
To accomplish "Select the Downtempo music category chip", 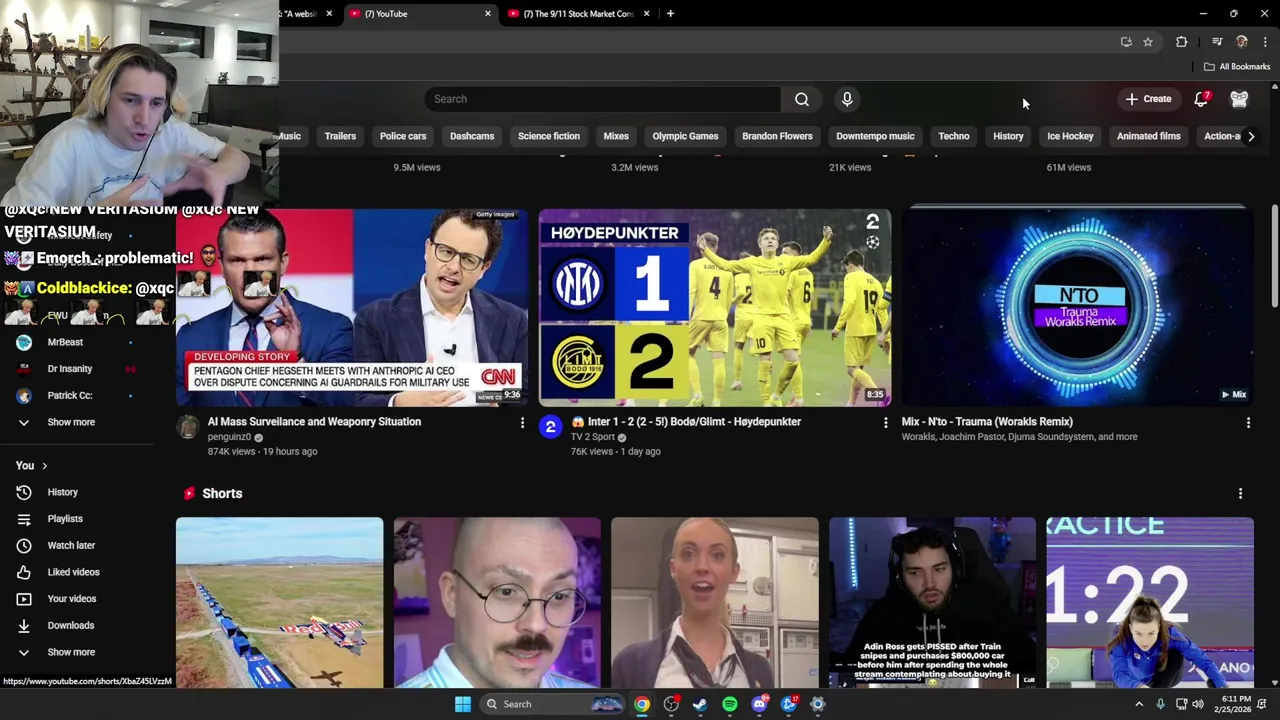I will tap(875, 136).
